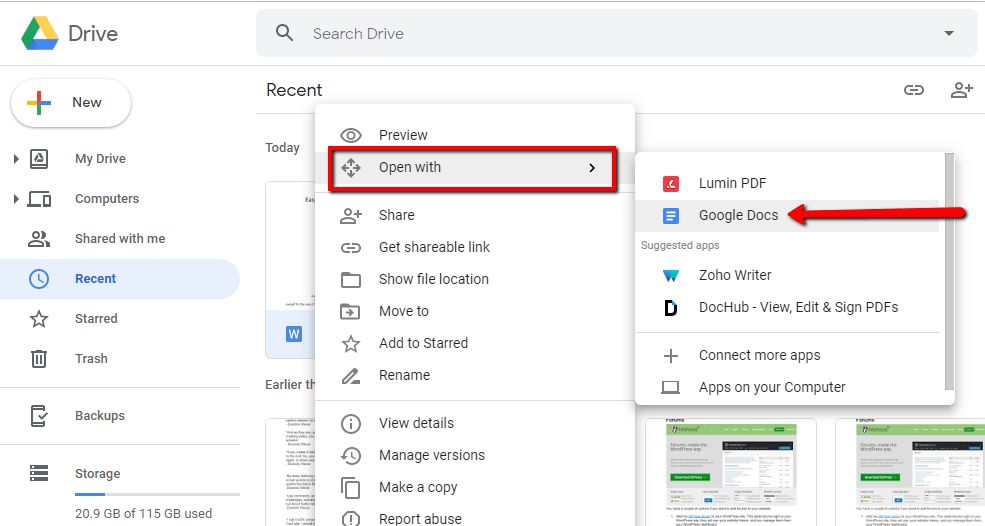Image resolution: width=985 pixels, height=526 pixels.
Task: Click the get link toolbar icon
Action: [913, 90]
